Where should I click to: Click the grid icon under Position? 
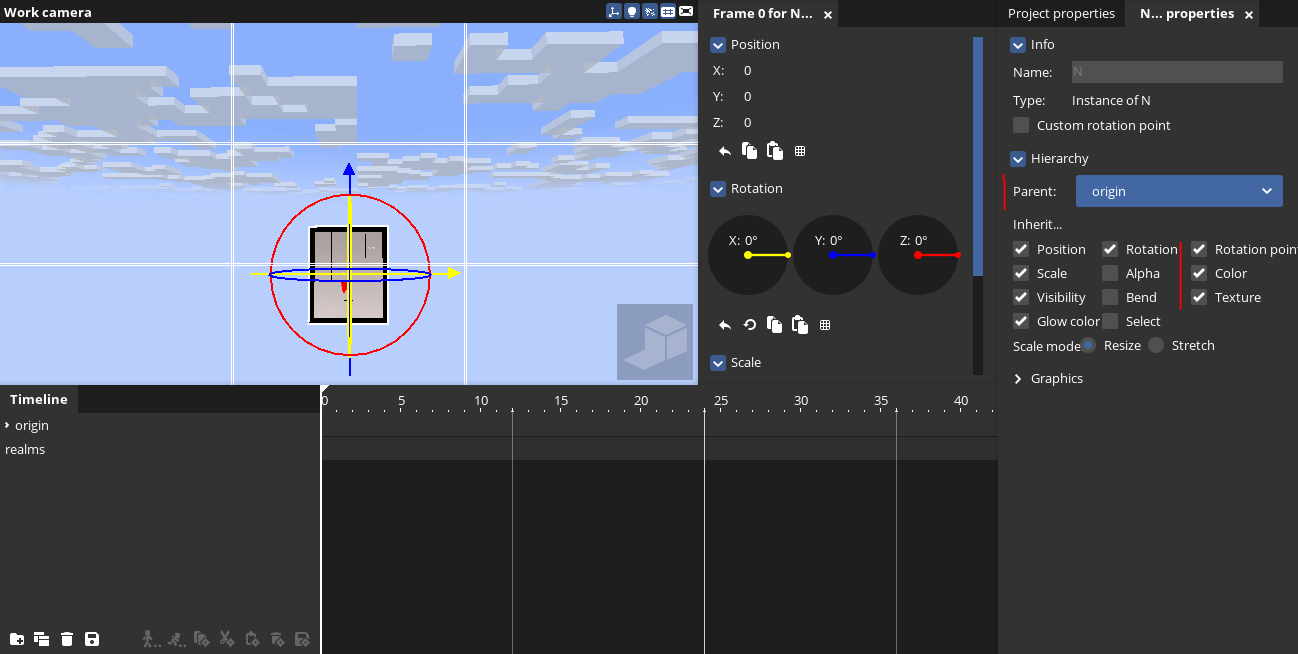tap(800, 151)
